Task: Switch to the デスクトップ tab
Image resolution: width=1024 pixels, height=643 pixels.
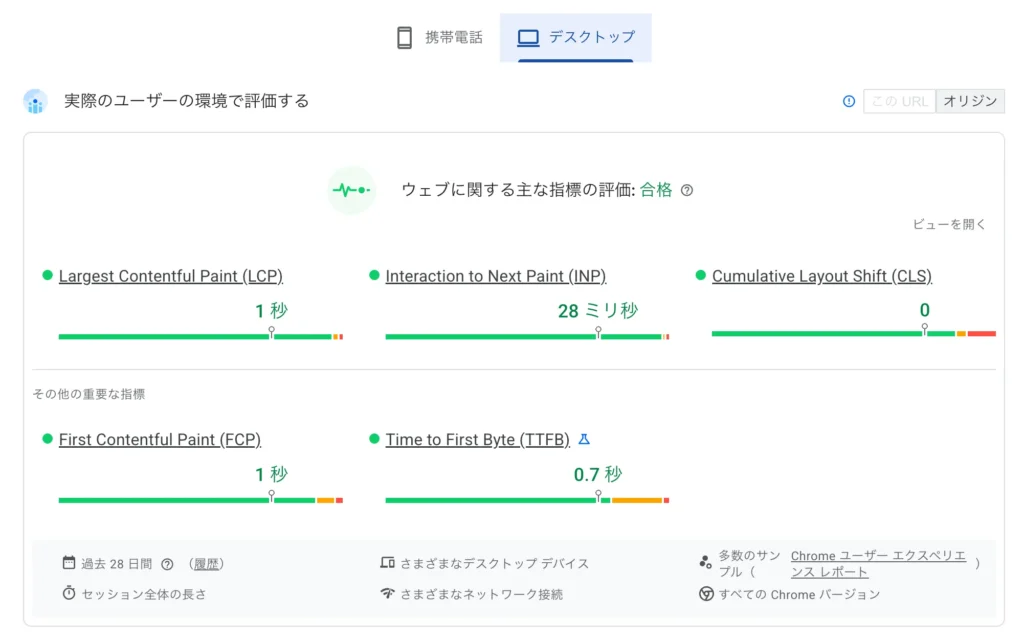Action: point(576,37)
